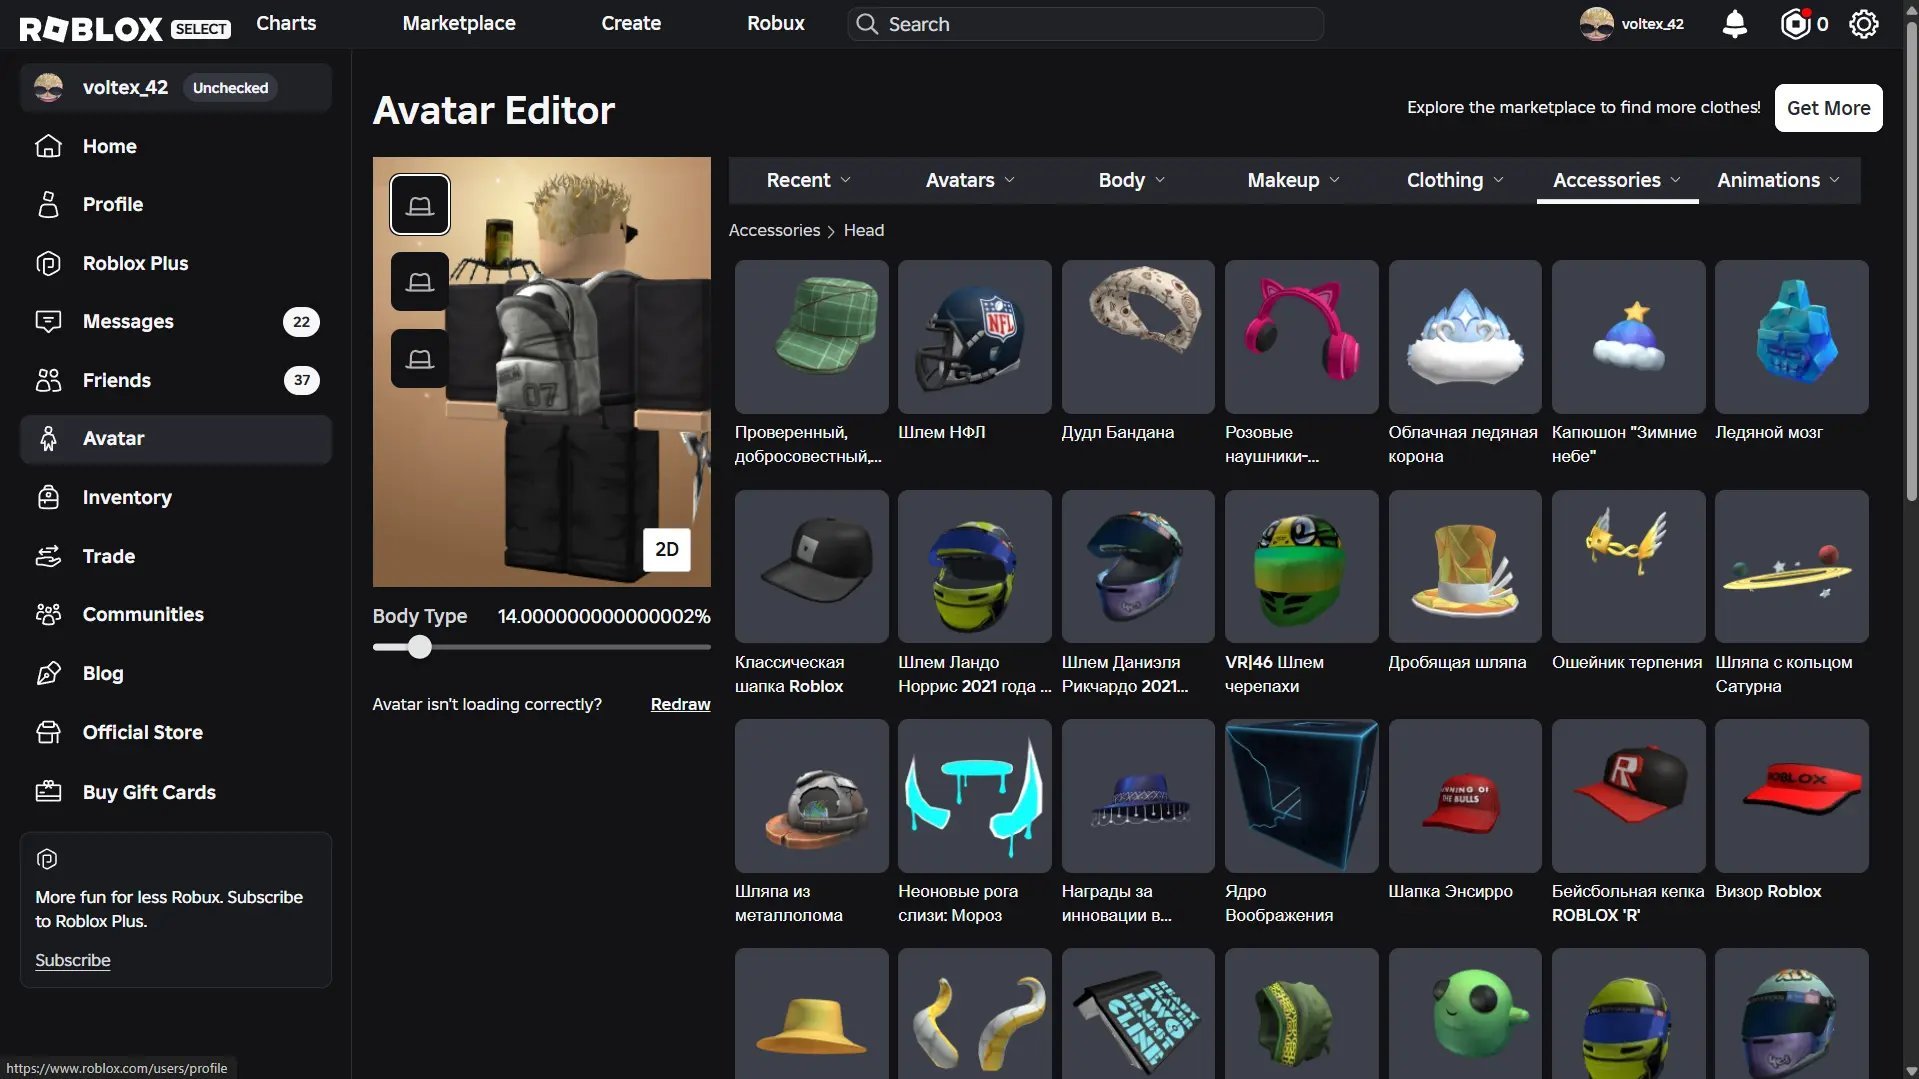
Task: Click the Subscribe link
Action: [x=73, y=960]
